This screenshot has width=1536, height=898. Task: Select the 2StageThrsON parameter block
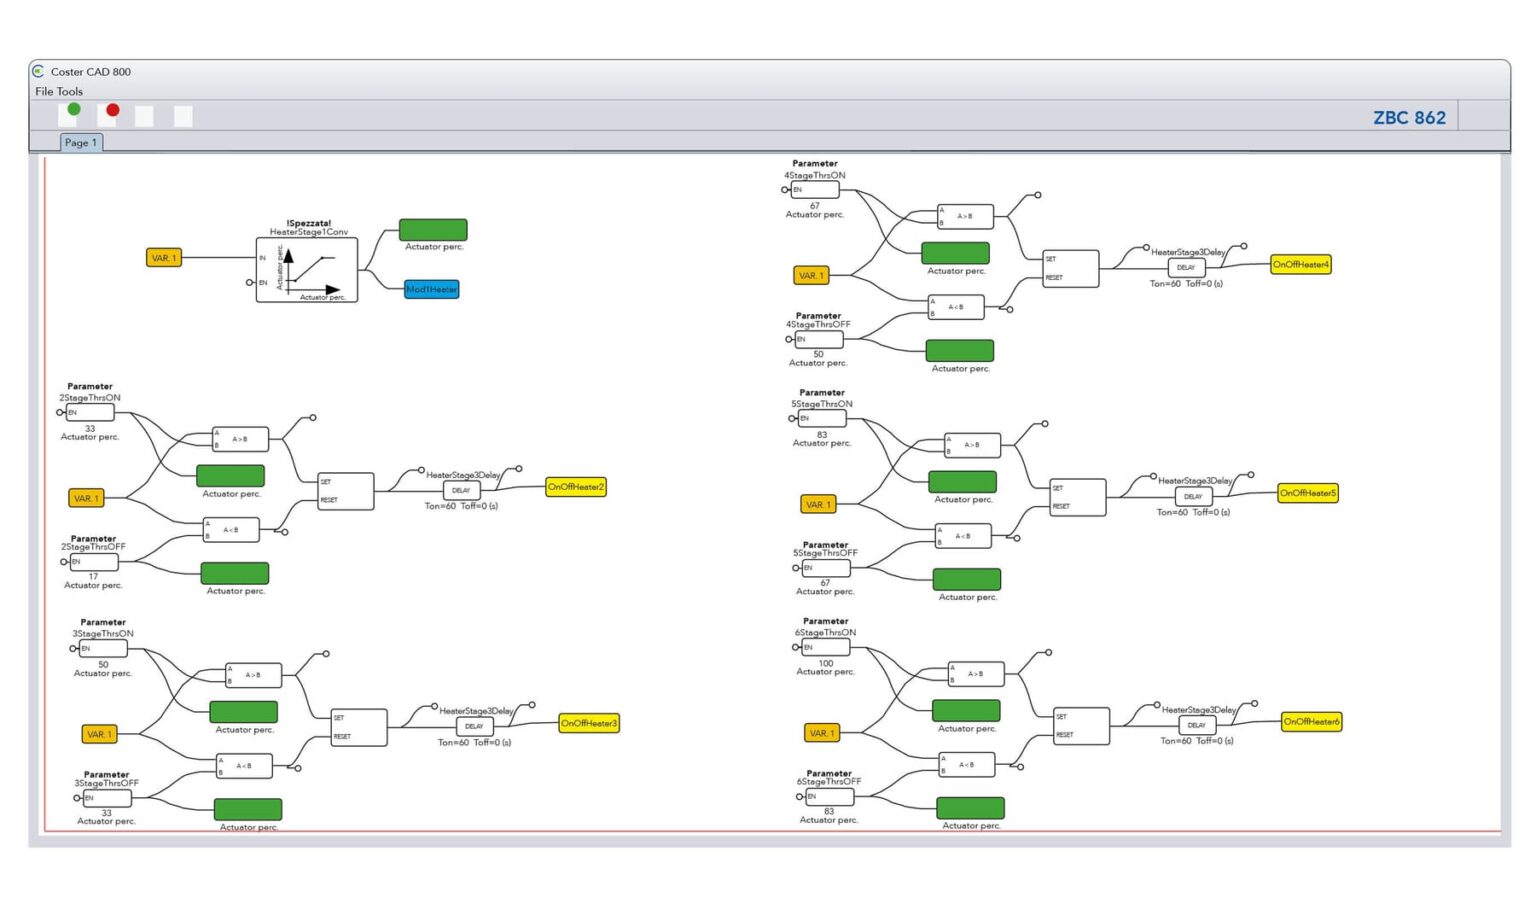tap(90, 412)
